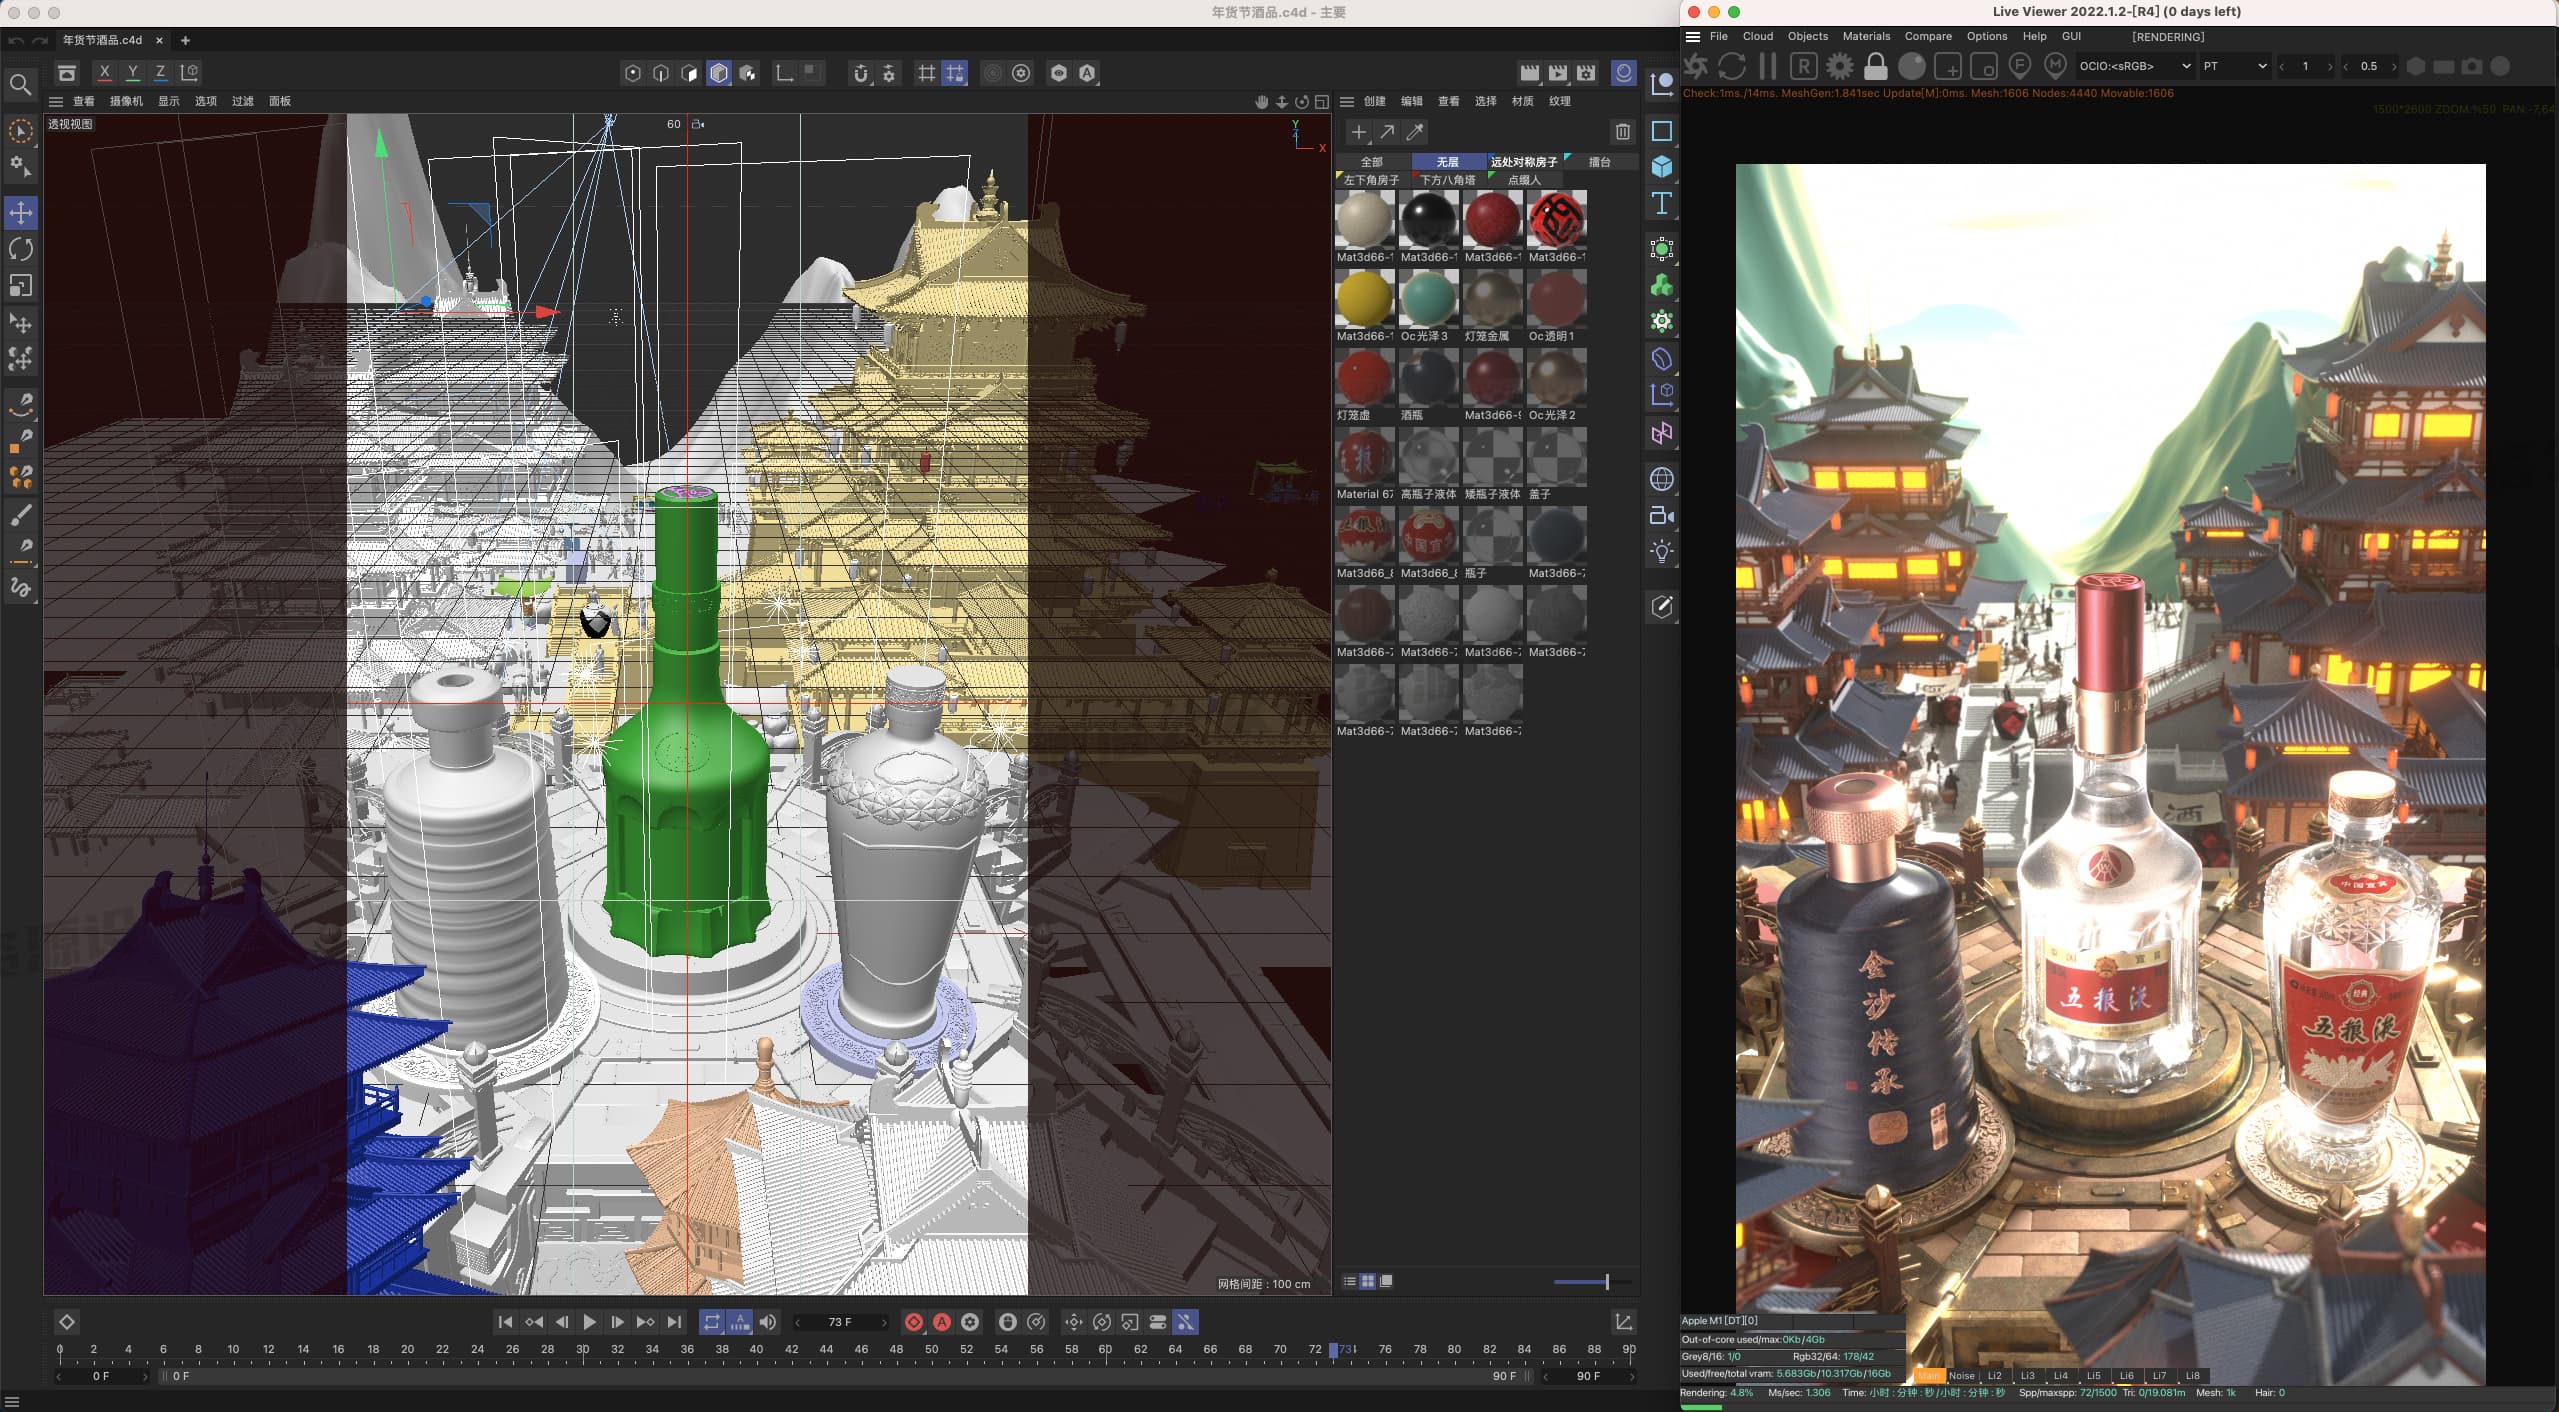The image size is (2559, 1412).
Task: Decrease the value 1 left arrow stepper
Action: 2282,67
